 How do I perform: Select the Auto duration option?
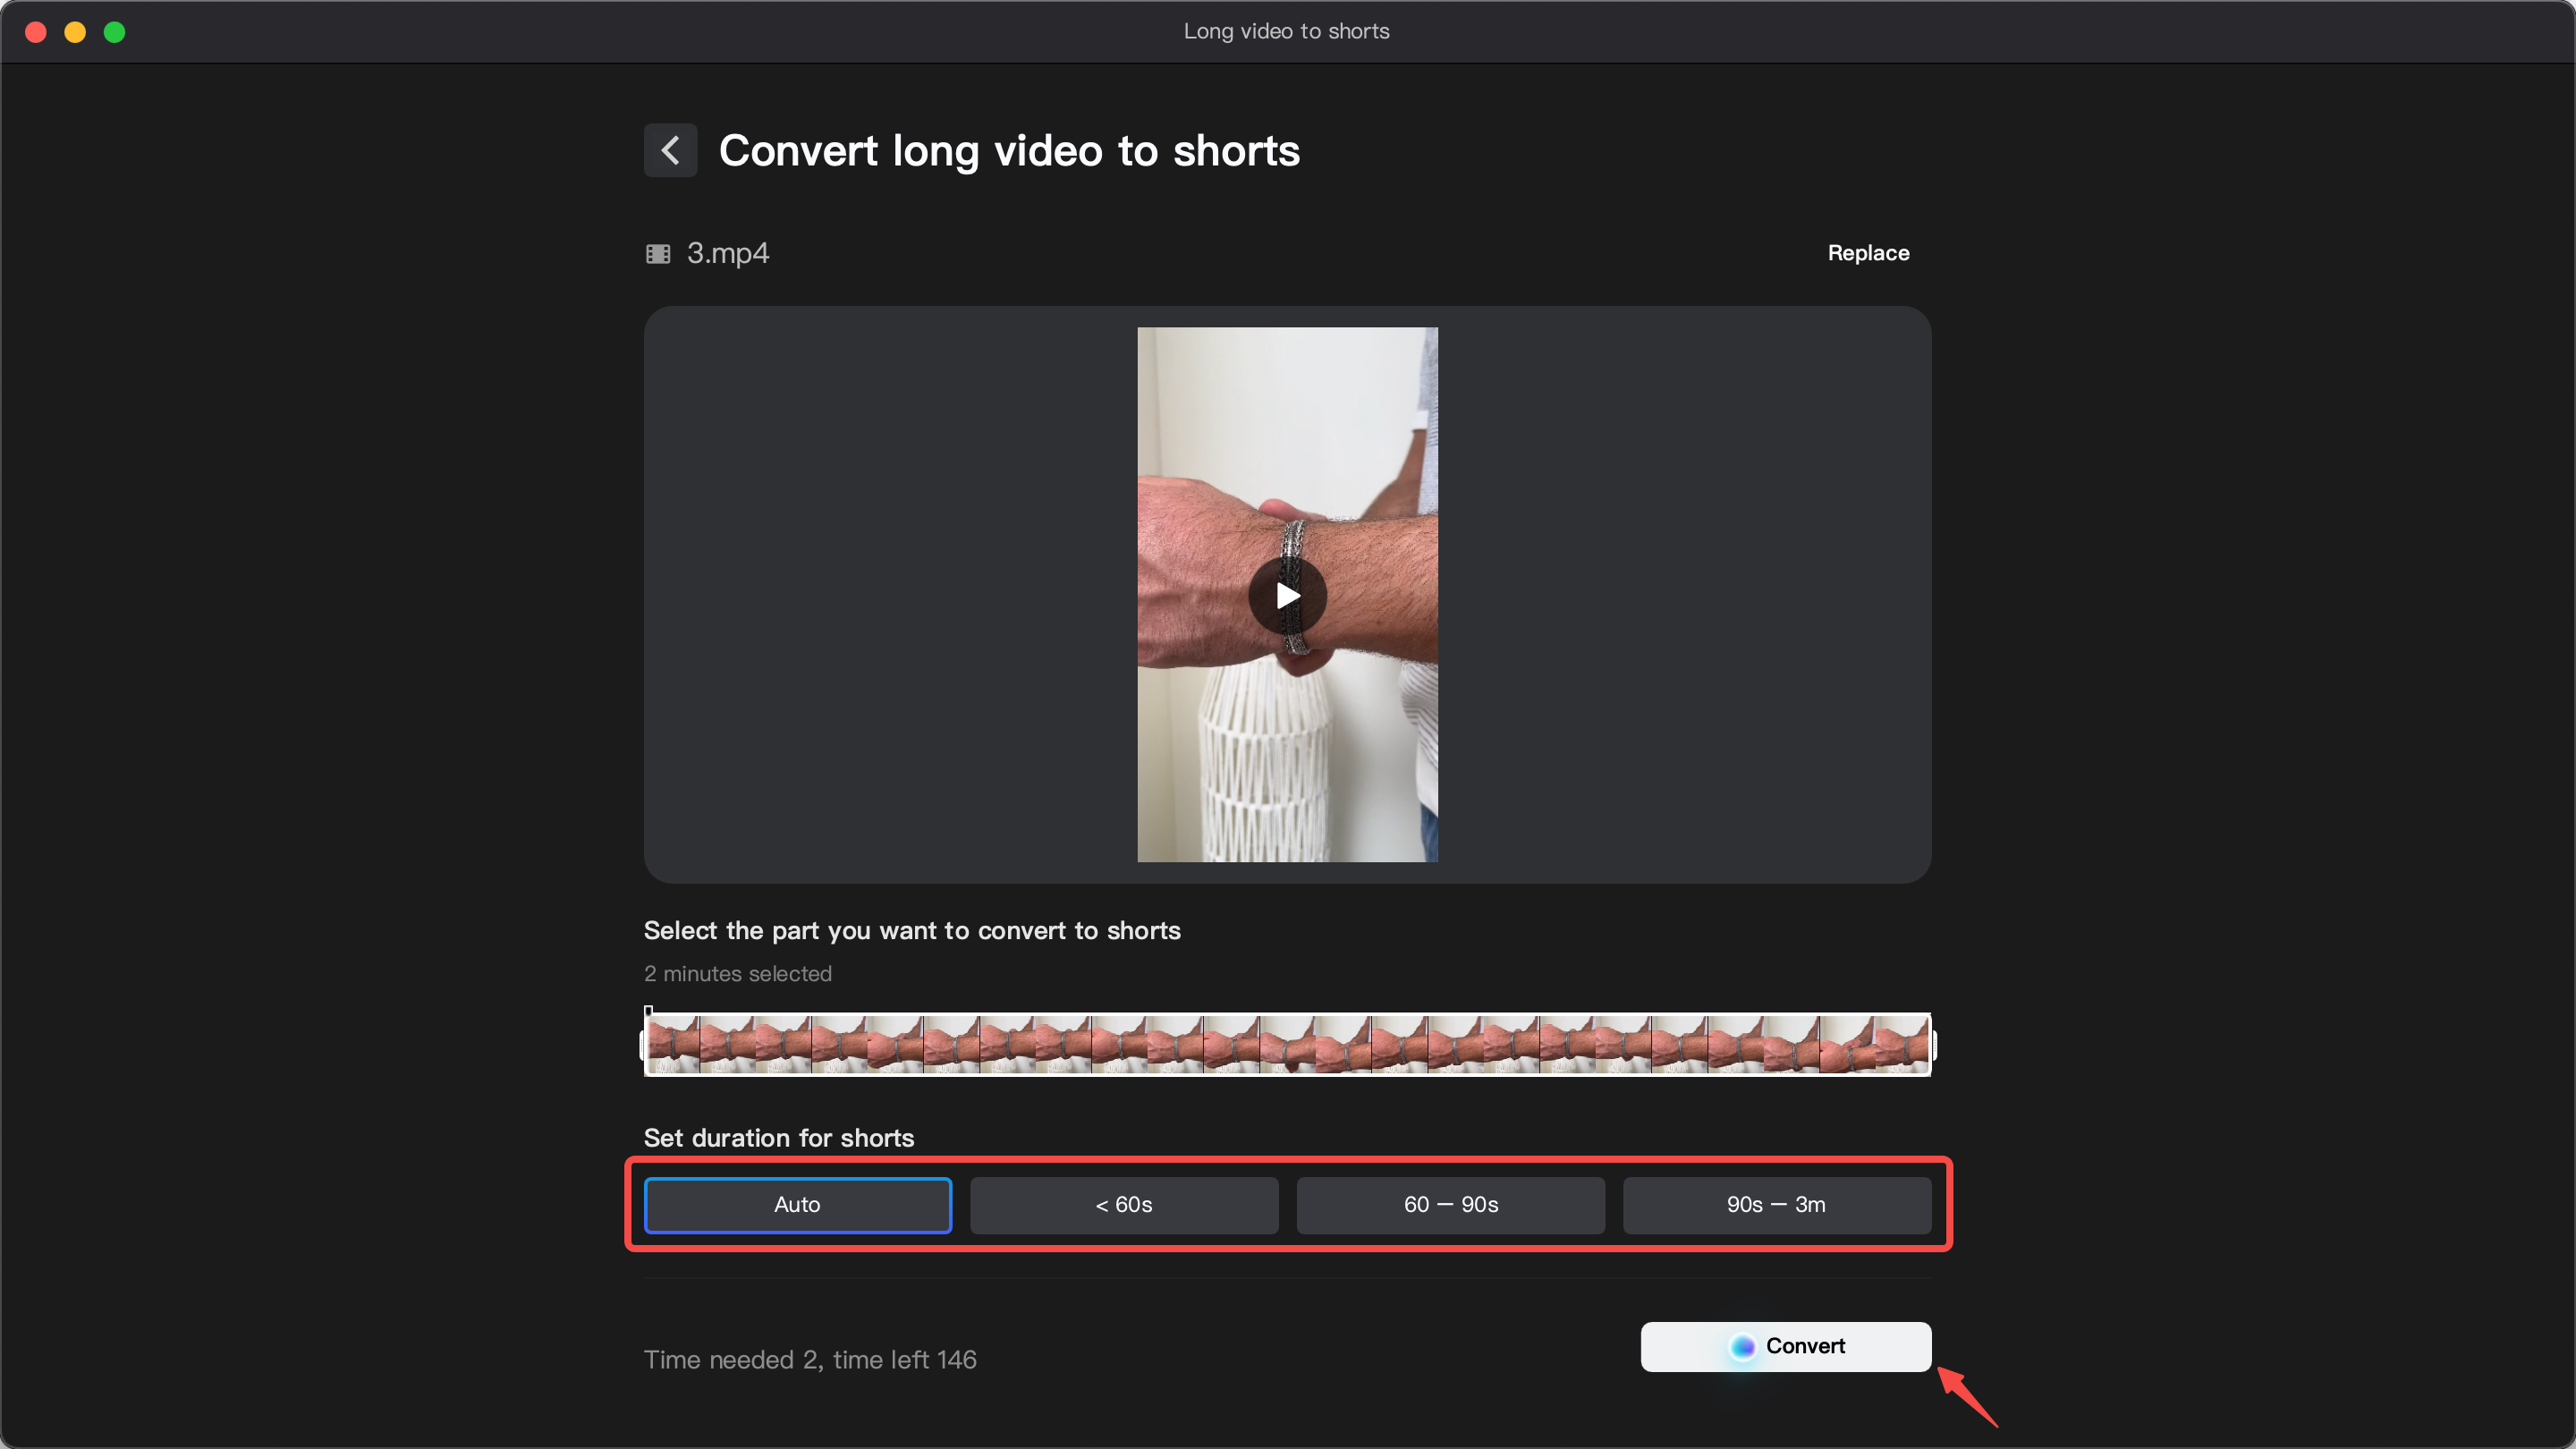pos(797,1205)
